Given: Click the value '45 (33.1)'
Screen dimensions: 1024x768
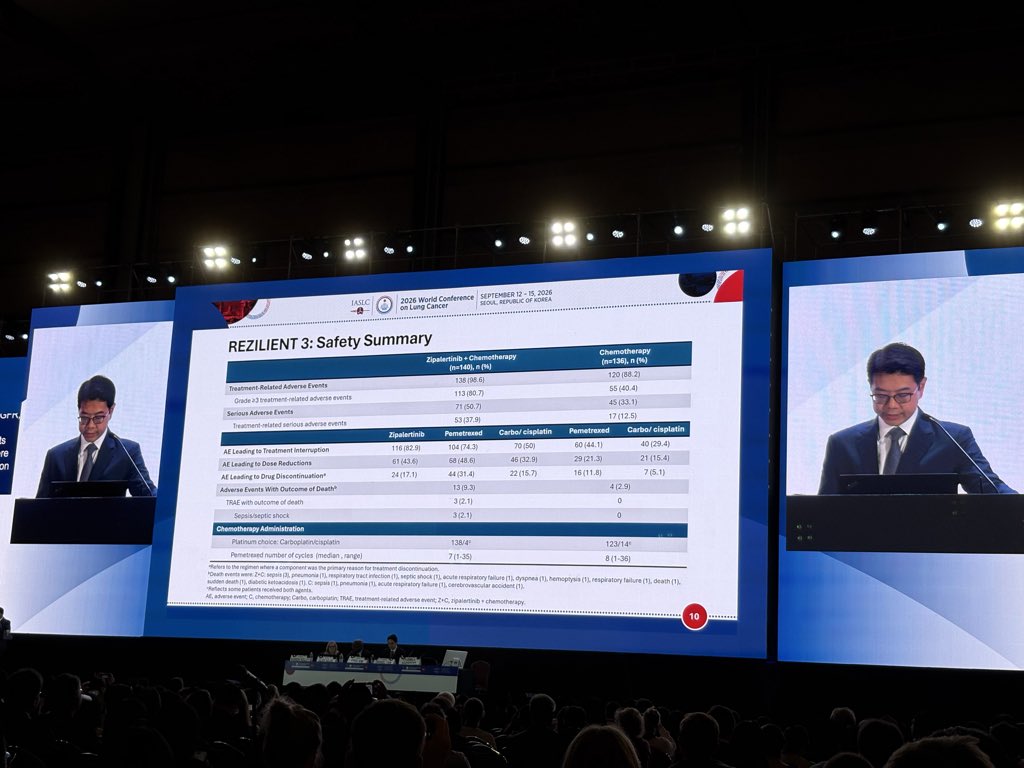Looking at the screenshot, I should tap(622, 402).
